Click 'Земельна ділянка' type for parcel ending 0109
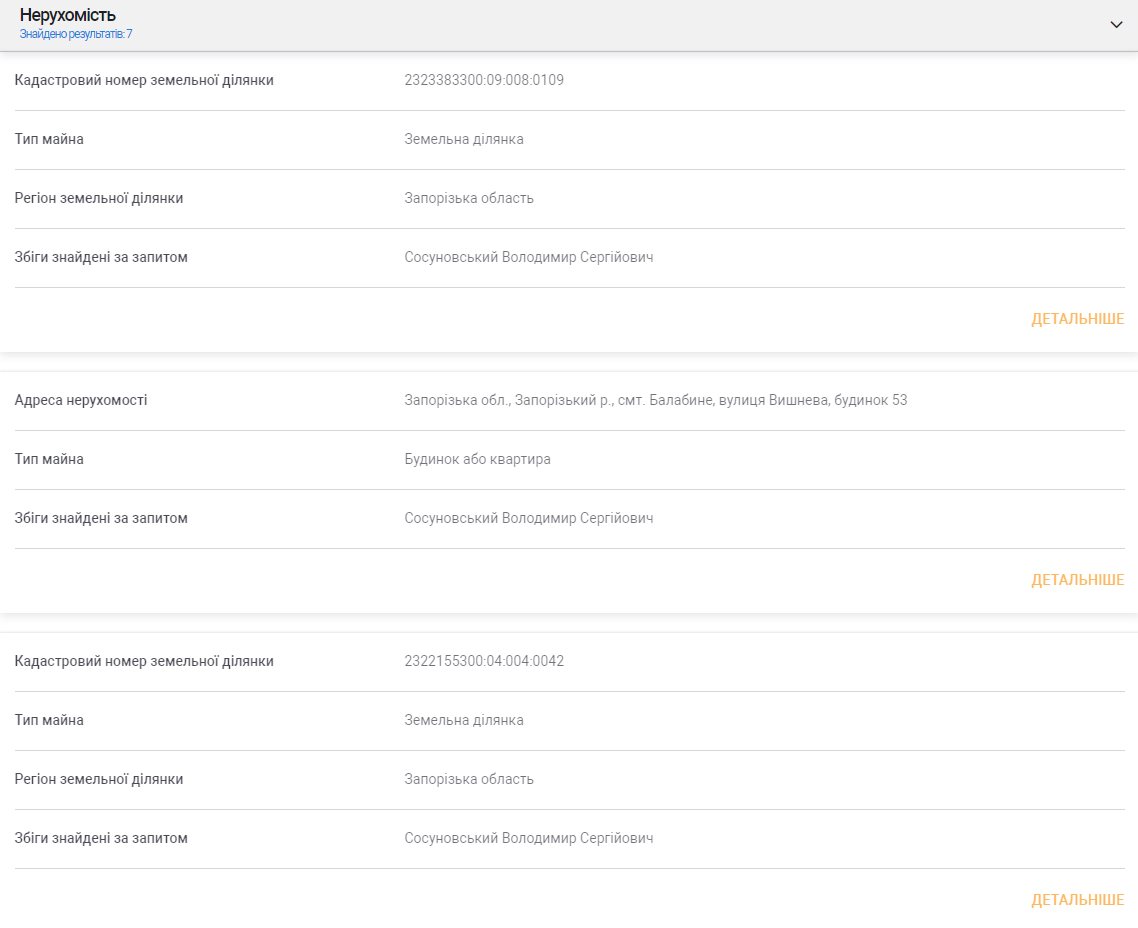 click(464, 139)
